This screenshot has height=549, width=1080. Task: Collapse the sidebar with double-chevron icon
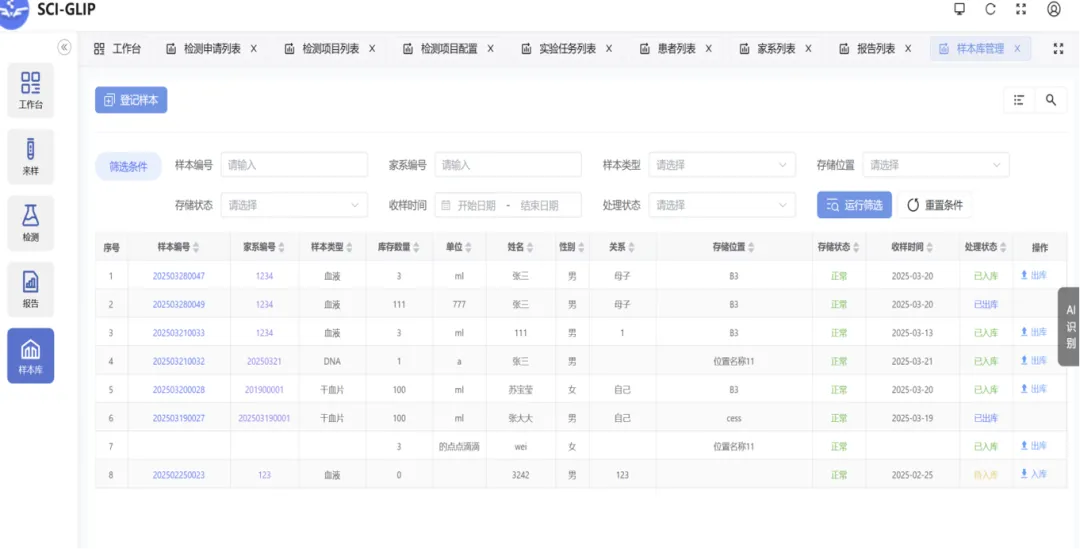(64, 47)
